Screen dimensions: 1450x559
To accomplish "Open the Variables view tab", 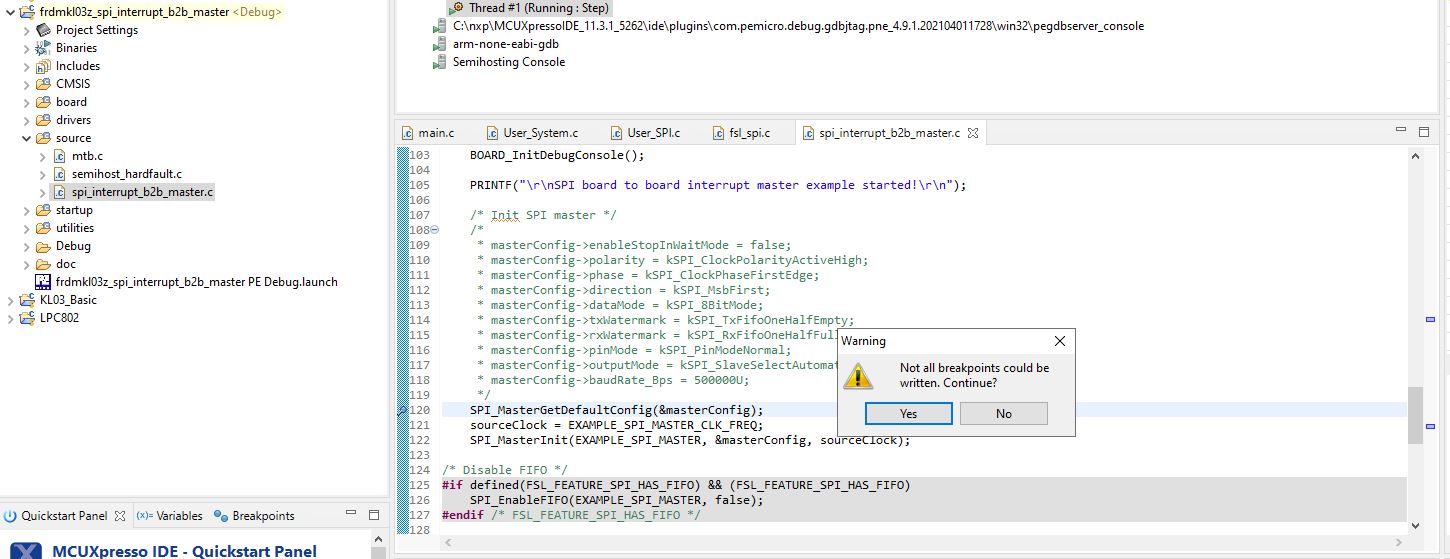I will click(169, 516).
